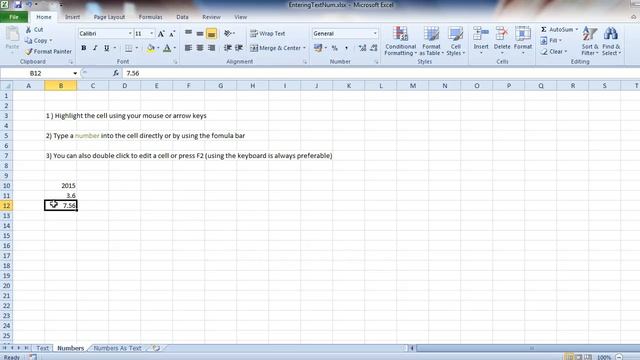Select highlighted Bottom Align button
The image size is (640, 360).
tap(211, 33)
